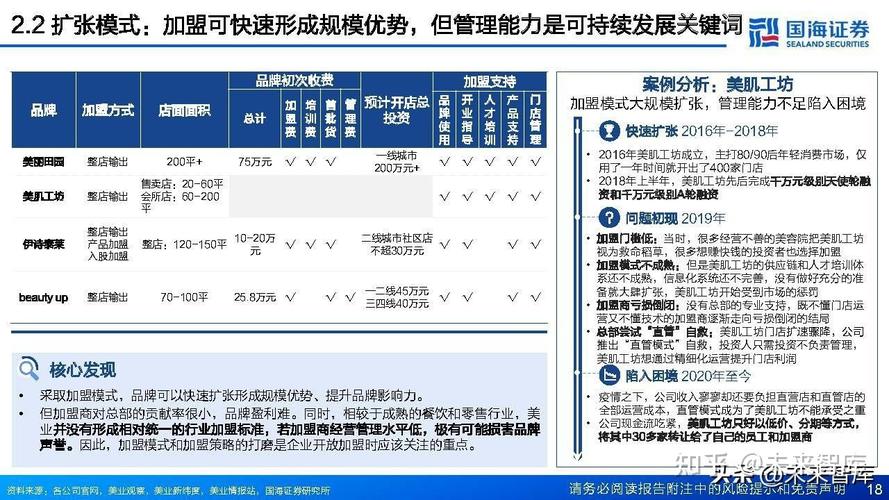
Task: Click the 问题初现 2019年 stage heading
Action: [x=675, y=218]
